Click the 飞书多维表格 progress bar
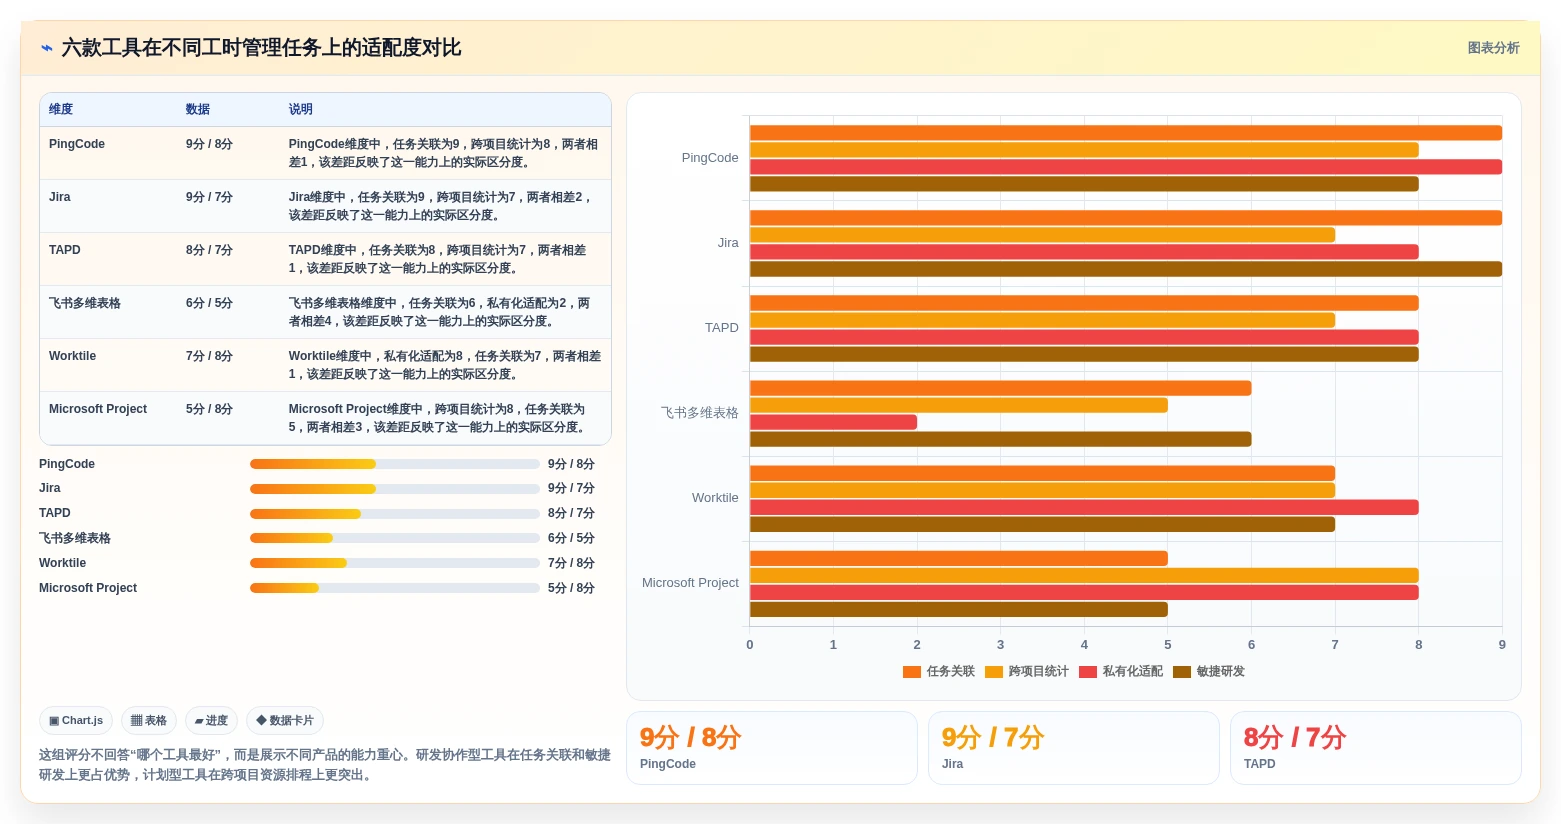 [395, 538]
